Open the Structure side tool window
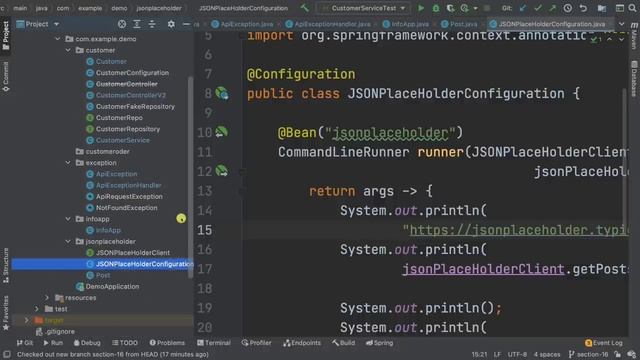 click(6, 265)
